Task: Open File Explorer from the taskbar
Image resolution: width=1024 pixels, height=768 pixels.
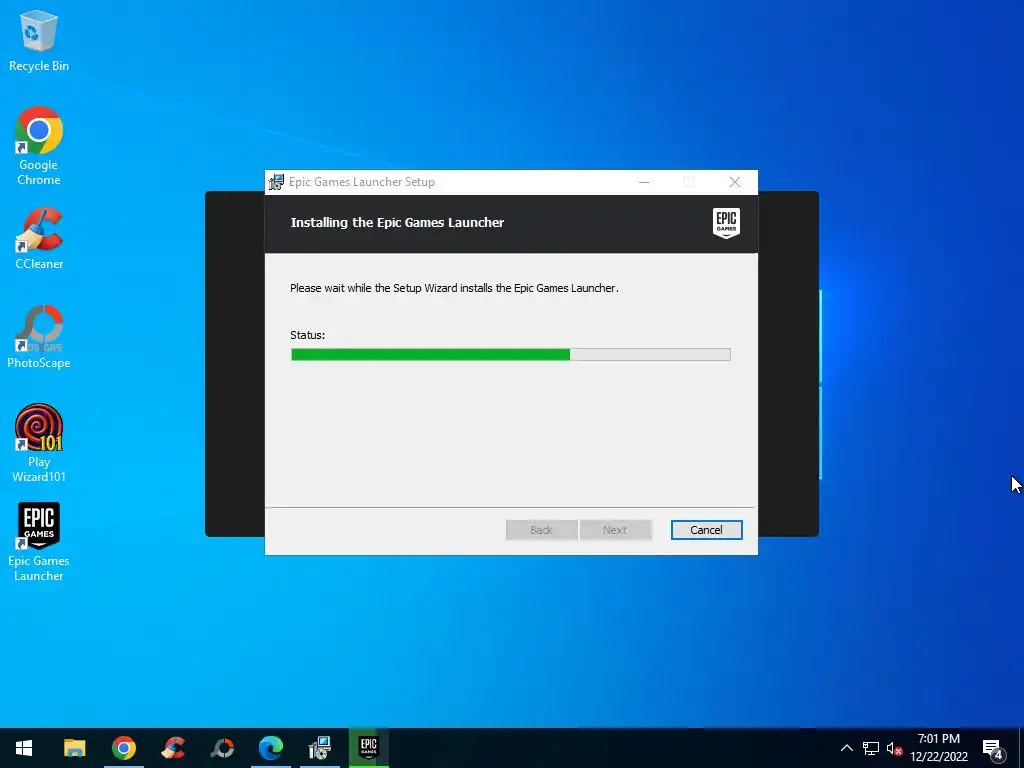Action: pyautogui.click(x=74, y=748)
